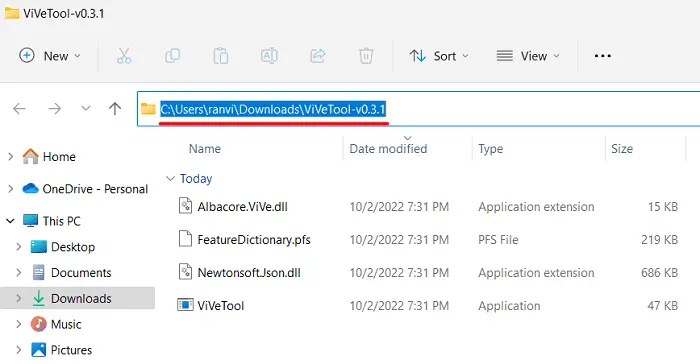Image resolution: width=700 pixels, height=364 pixels.
Task: Expand the Home tree node
Action: click(11, 156)
